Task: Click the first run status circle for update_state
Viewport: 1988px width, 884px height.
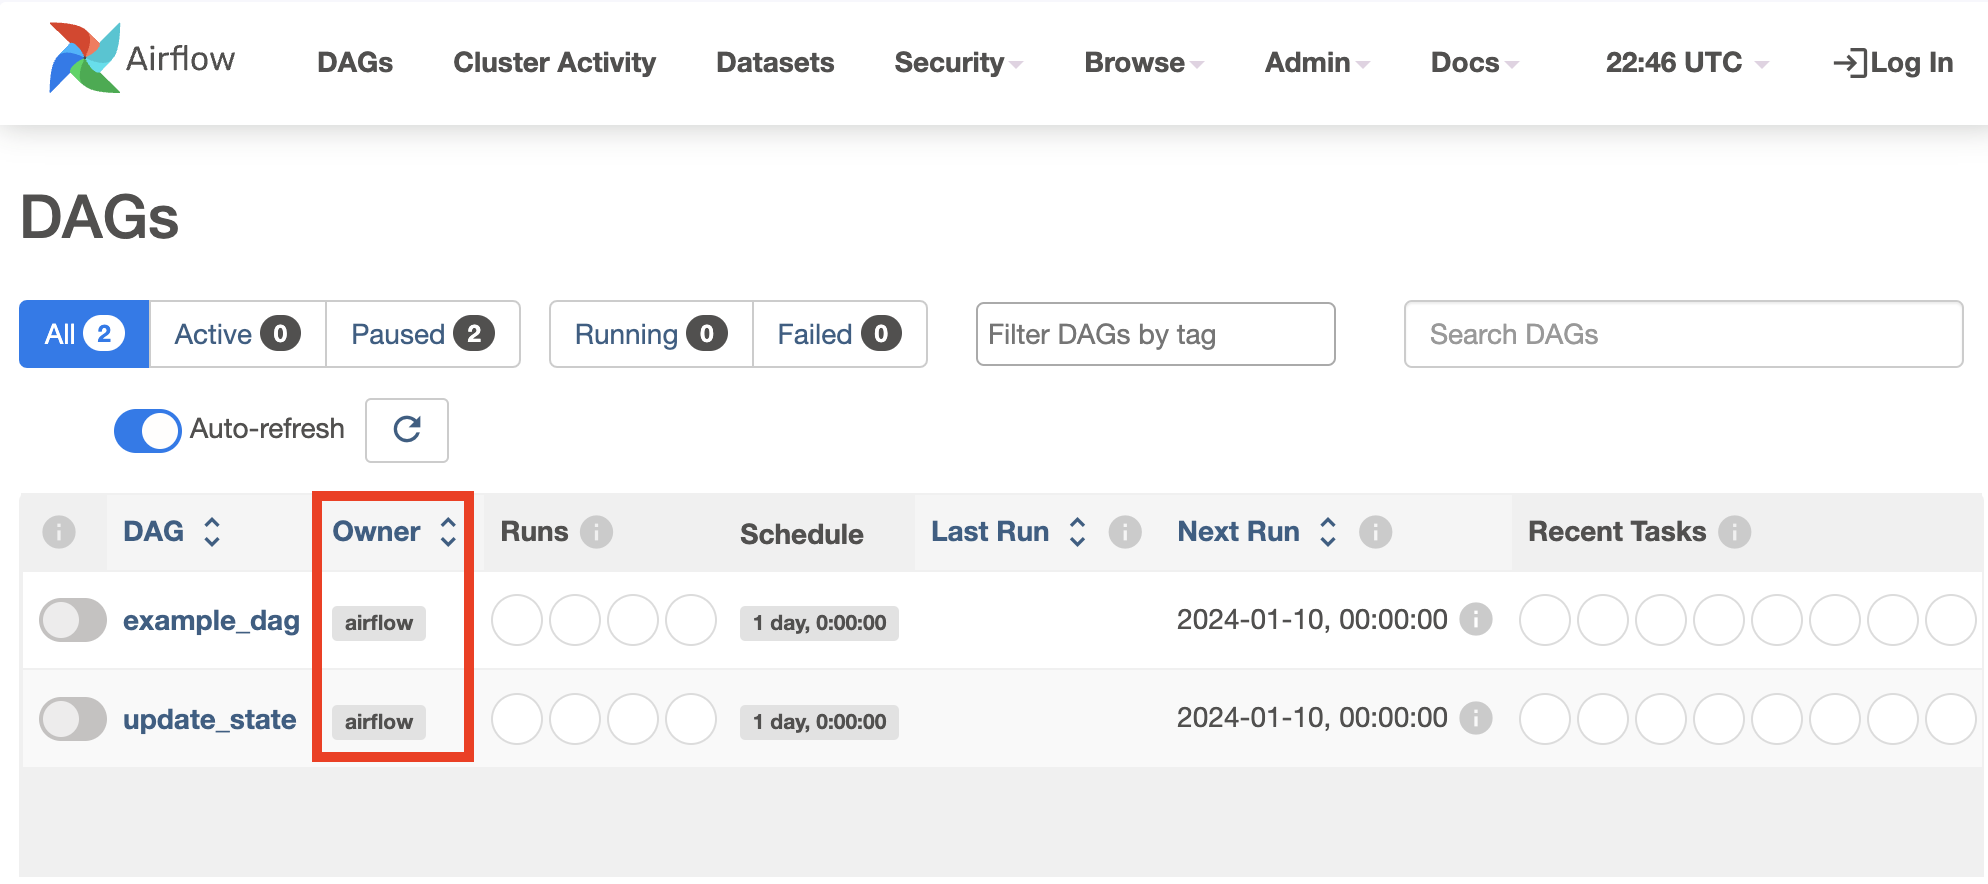Action: [x=517, y=719]
